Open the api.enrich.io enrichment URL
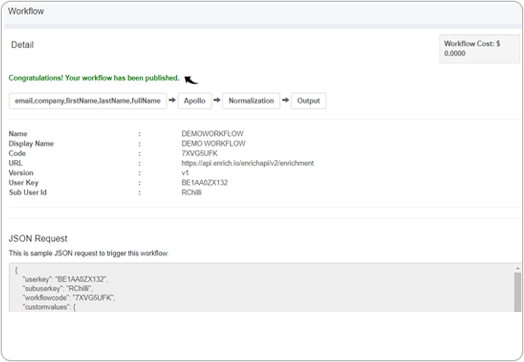 pos(248,163)
